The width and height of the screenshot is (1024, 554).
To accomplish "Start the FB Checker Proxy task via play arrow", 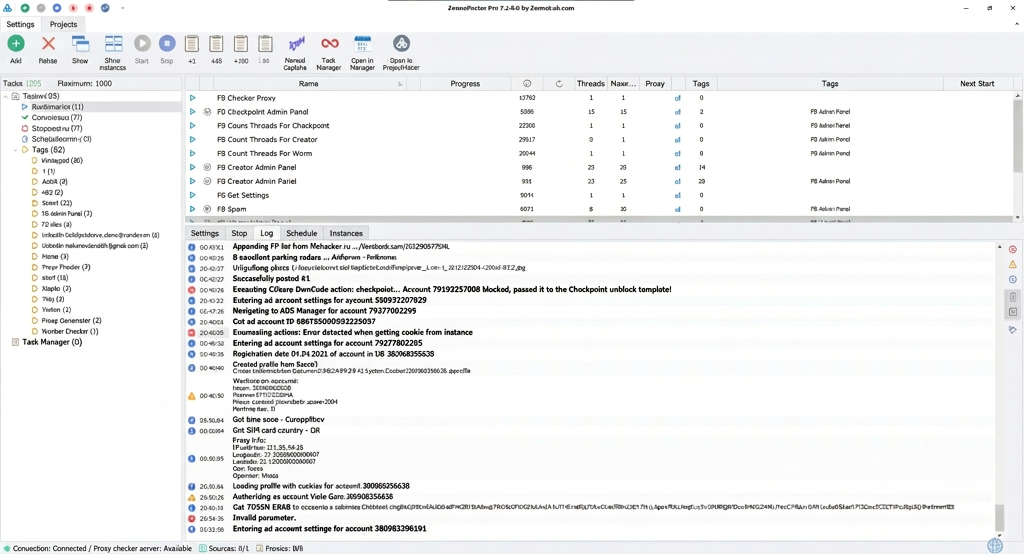I will tap(193, 98).
